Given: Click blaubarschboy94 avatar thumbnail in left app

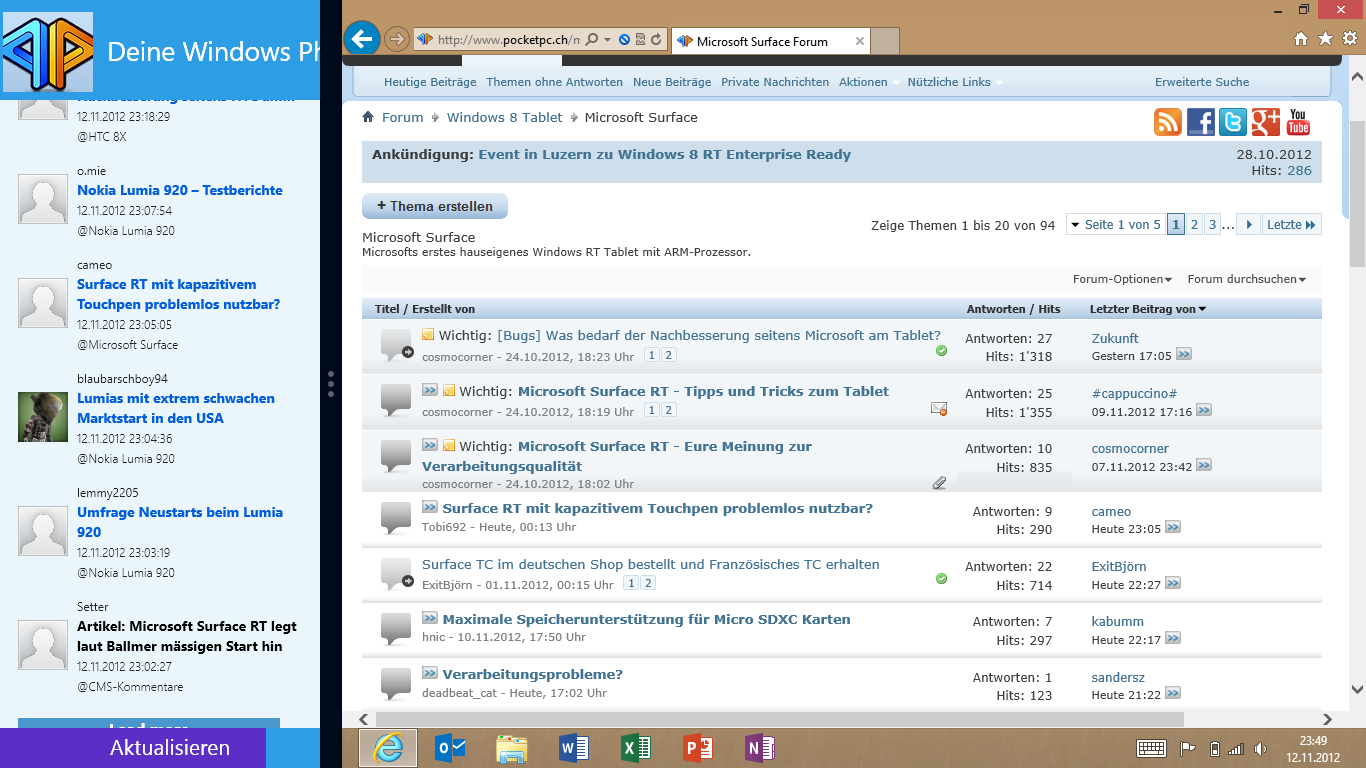Looking at the screenshot, I should coord(43,417).
